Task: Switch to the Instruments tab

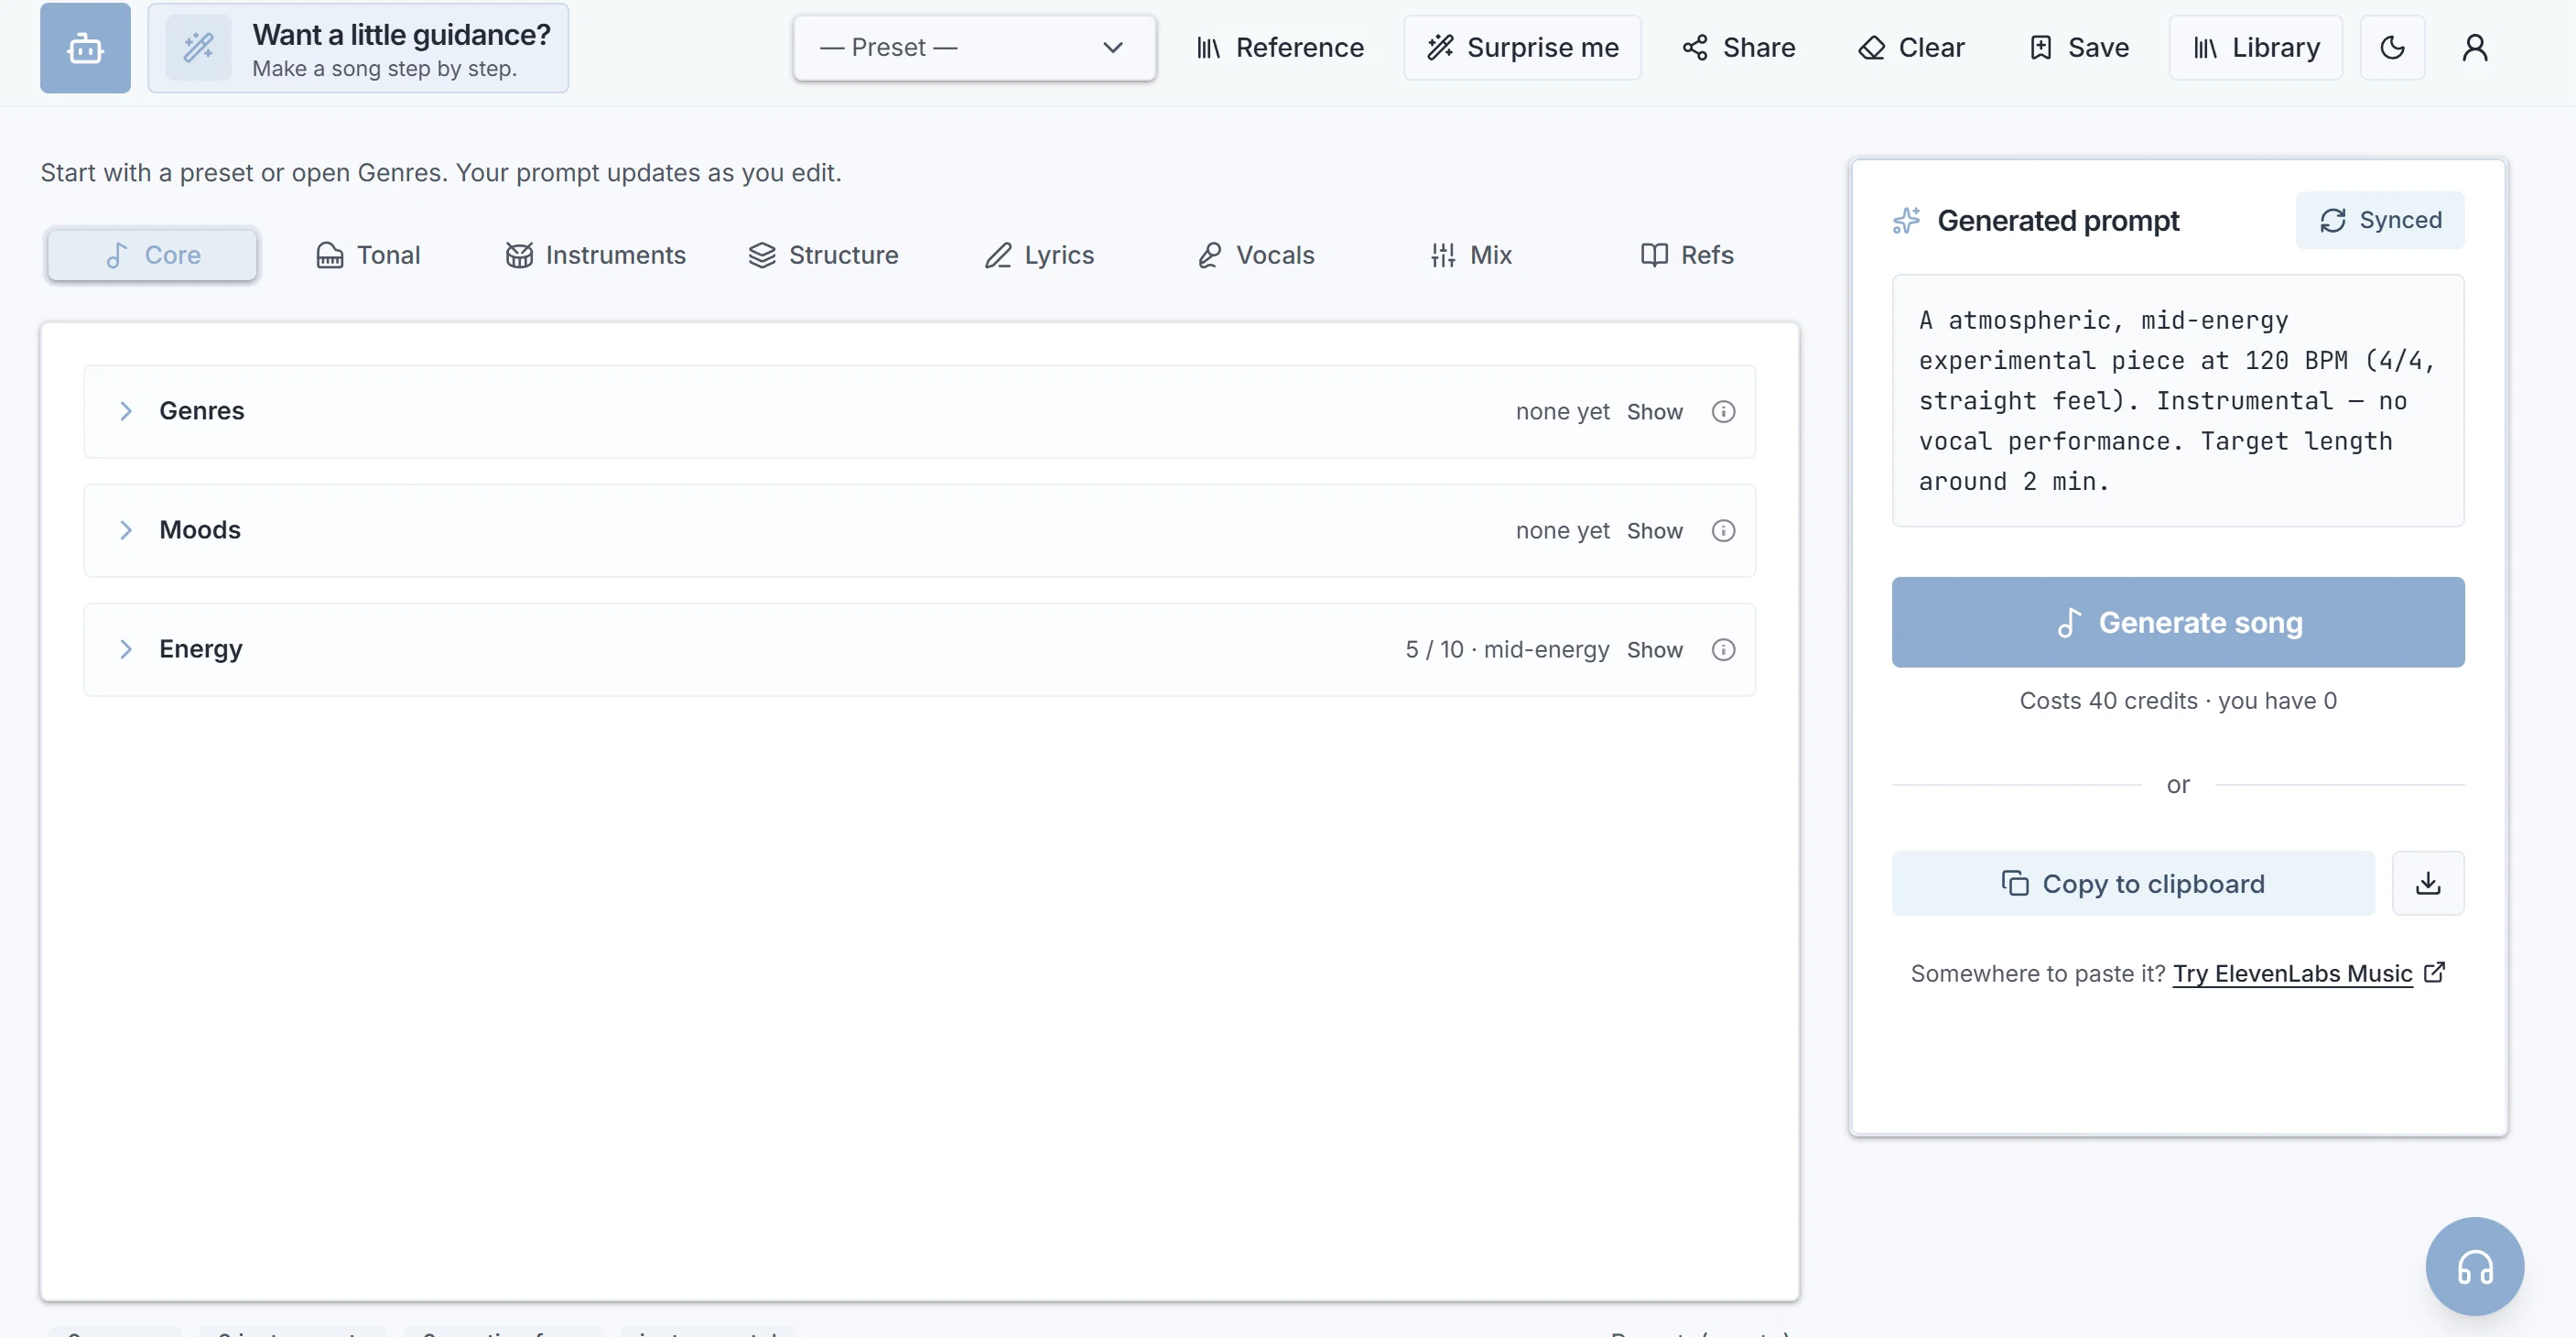Action: pos(595,255)
